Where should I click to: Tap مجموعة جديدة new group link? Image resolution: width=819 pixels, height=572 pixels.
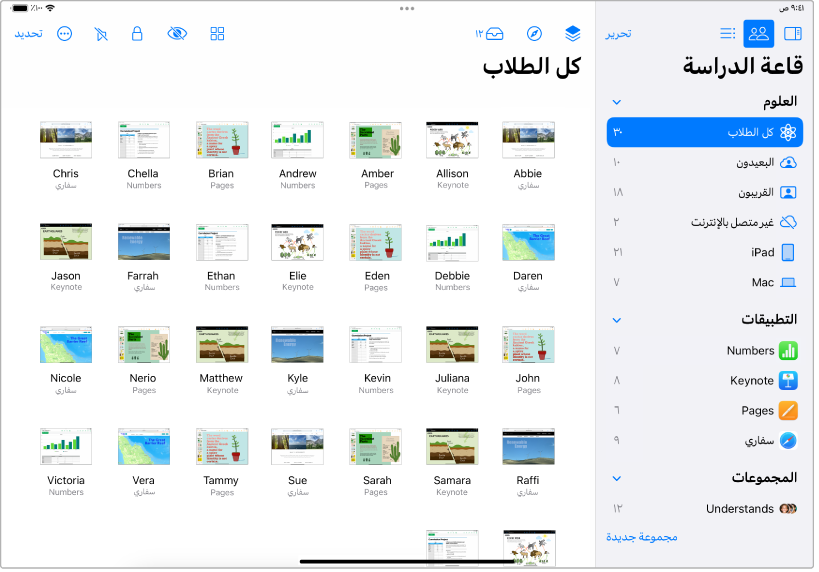click(641, 537)
